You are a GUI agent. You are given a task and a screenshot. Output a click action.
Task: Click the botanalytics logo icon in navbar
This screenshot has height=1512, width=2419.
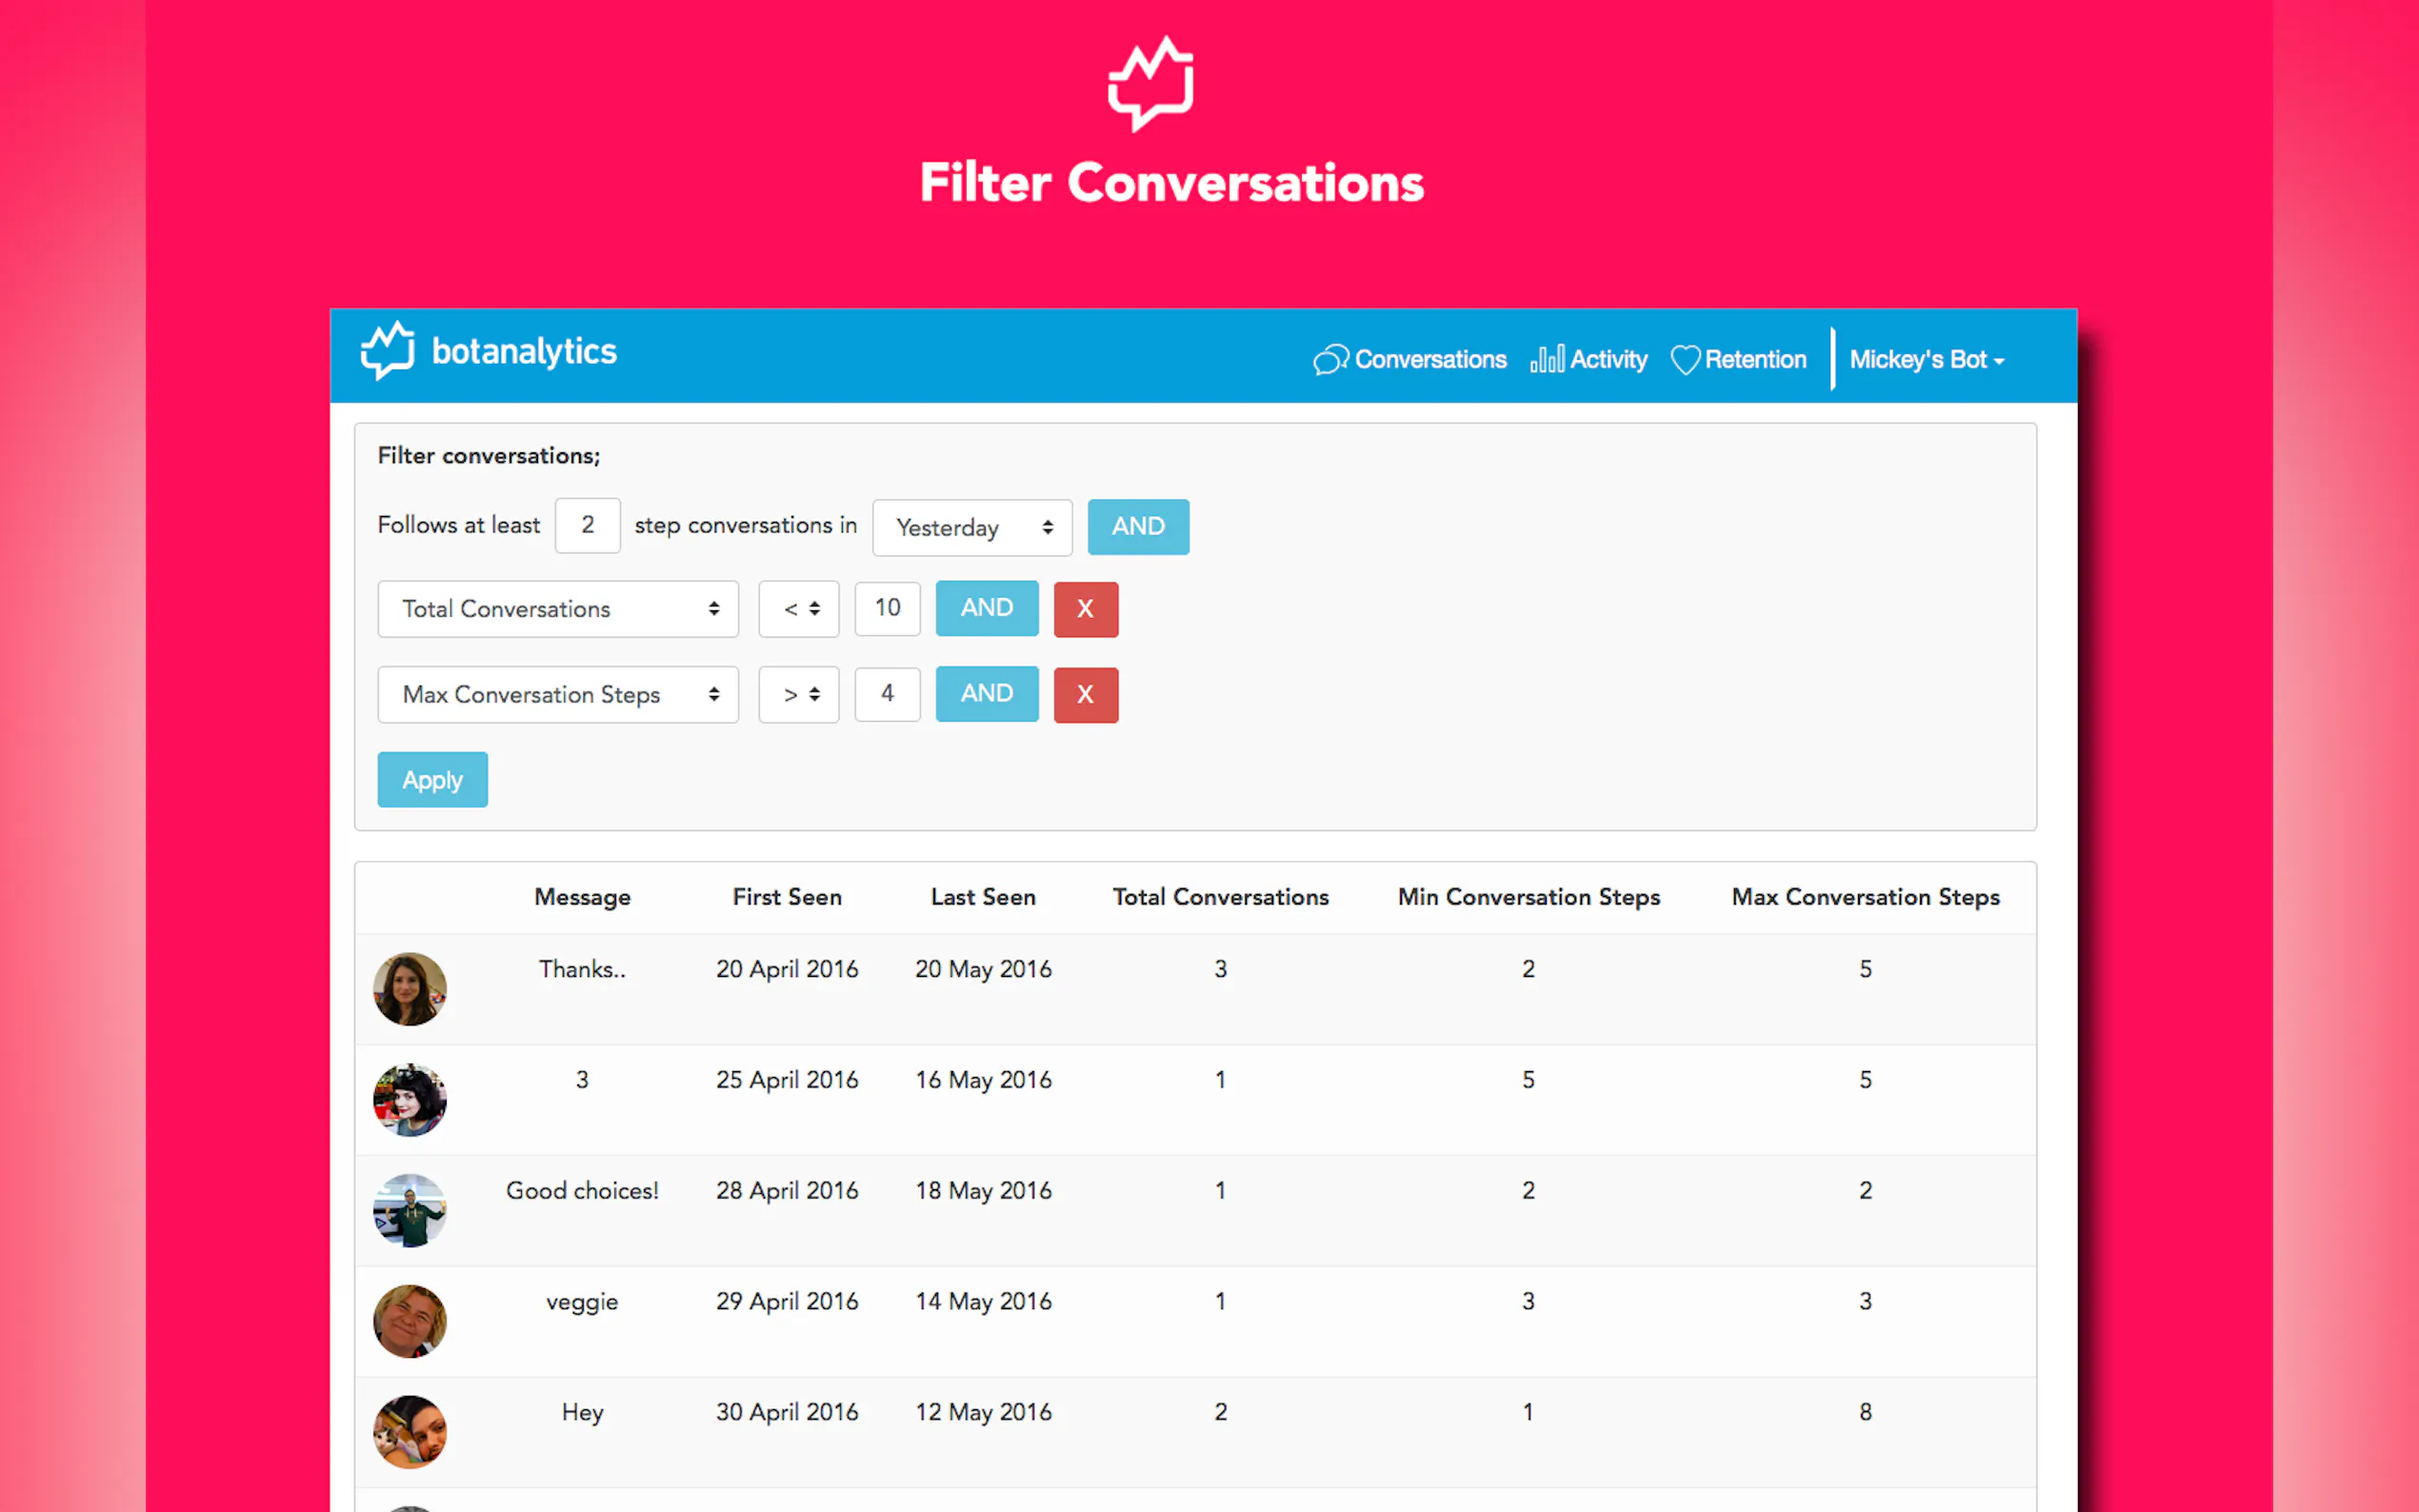[387, 351]
